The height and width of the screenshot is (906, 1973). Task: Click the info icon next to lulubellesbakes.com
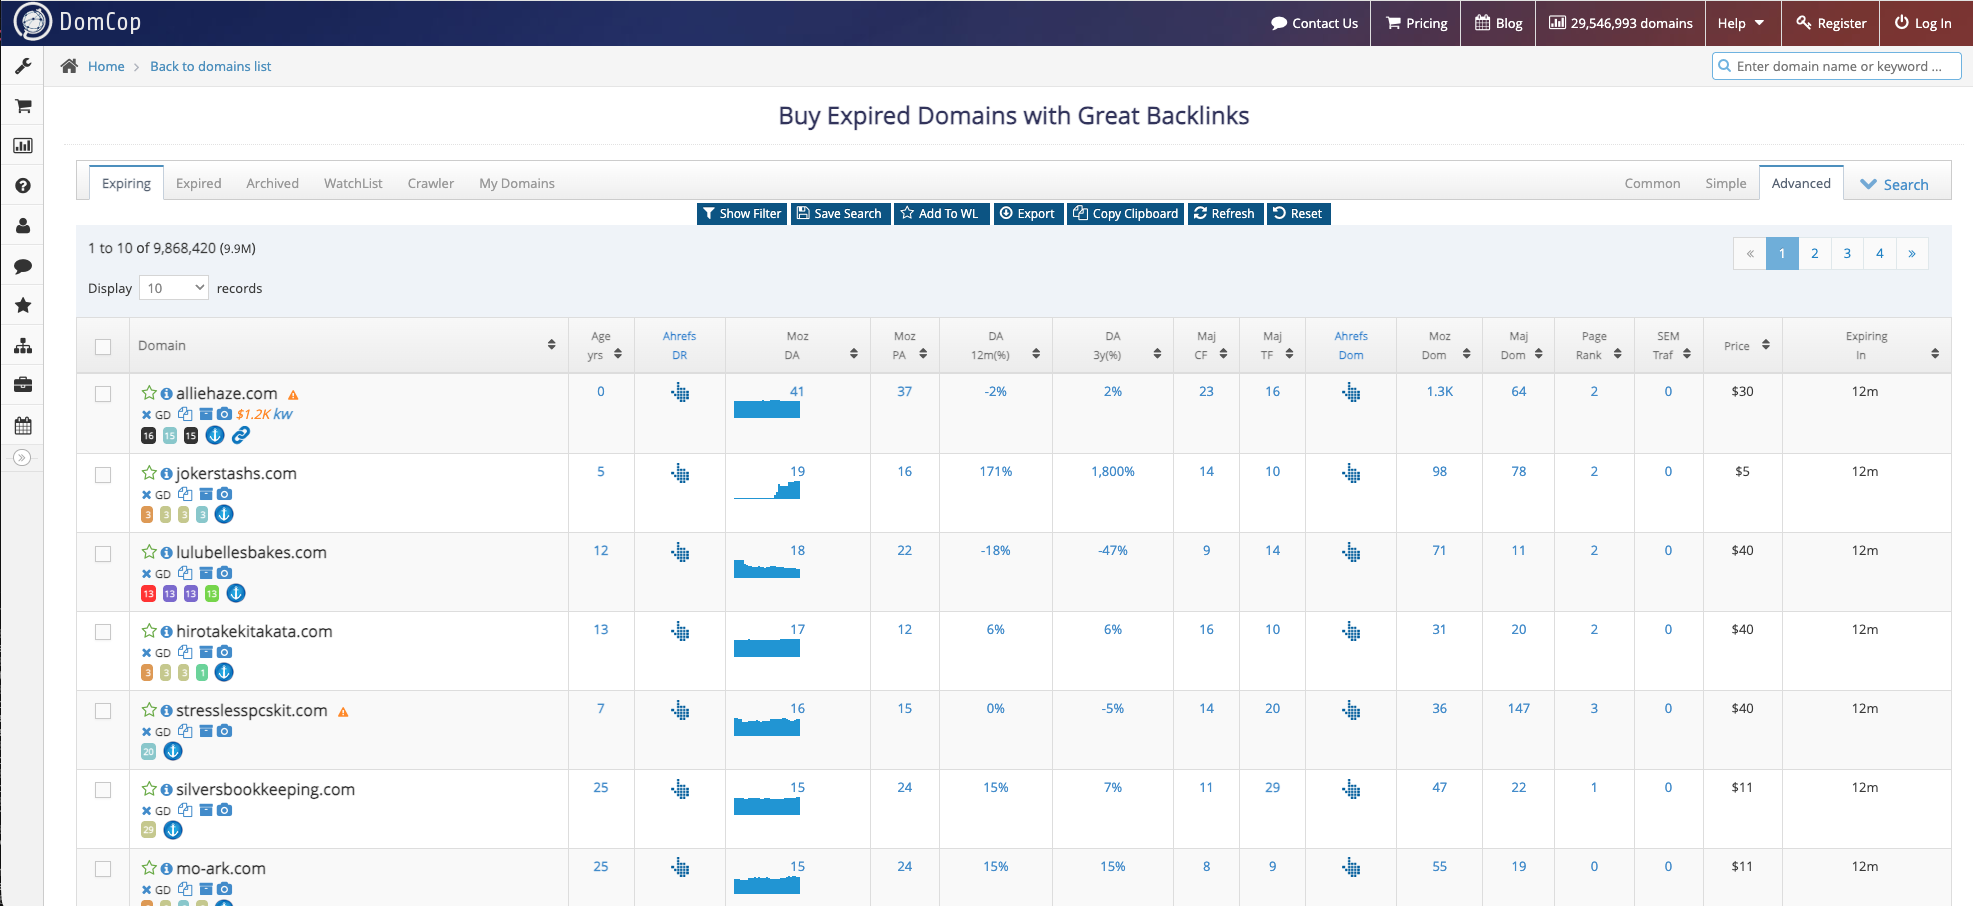[167, 552]
